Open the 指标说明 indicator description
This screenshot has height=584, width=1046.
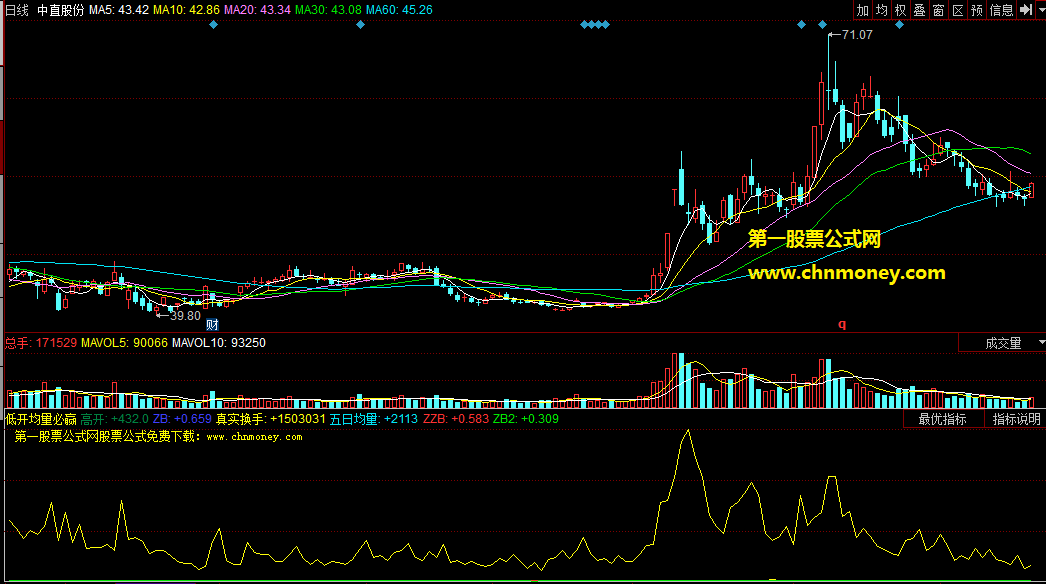tap(1016, 419)
